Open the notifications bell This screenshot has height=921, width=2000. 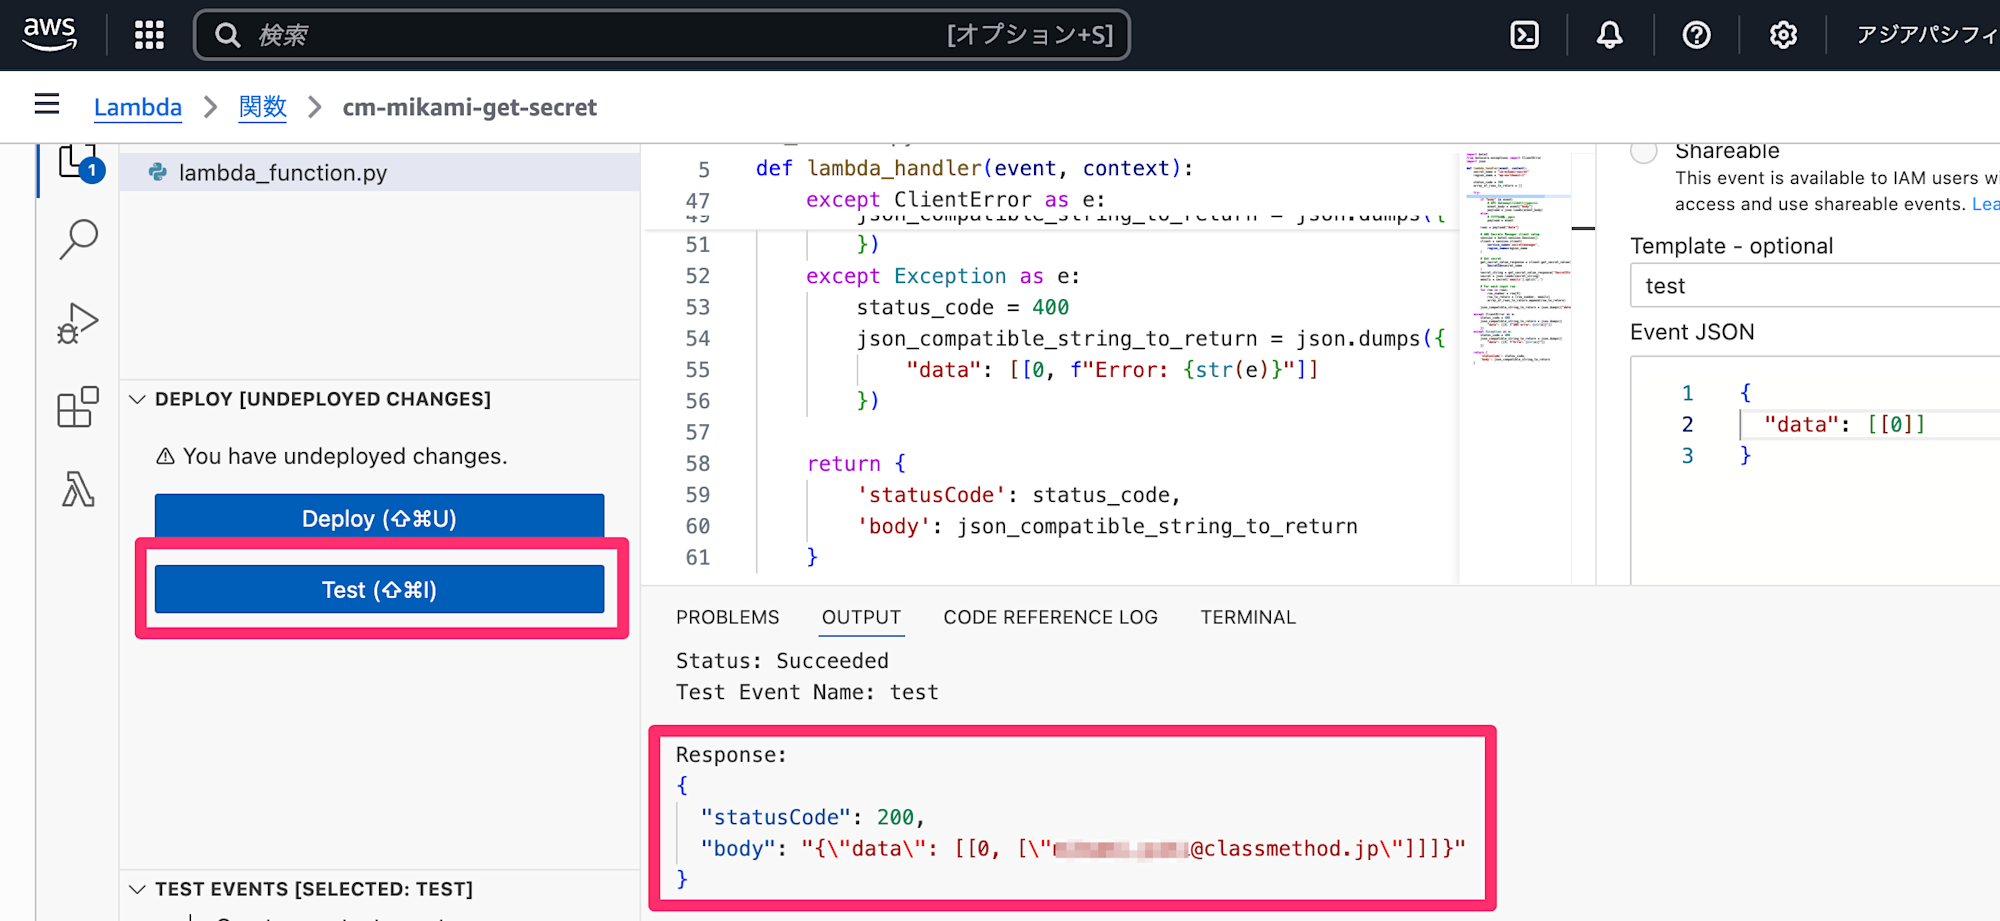[x=1610, y=35]
